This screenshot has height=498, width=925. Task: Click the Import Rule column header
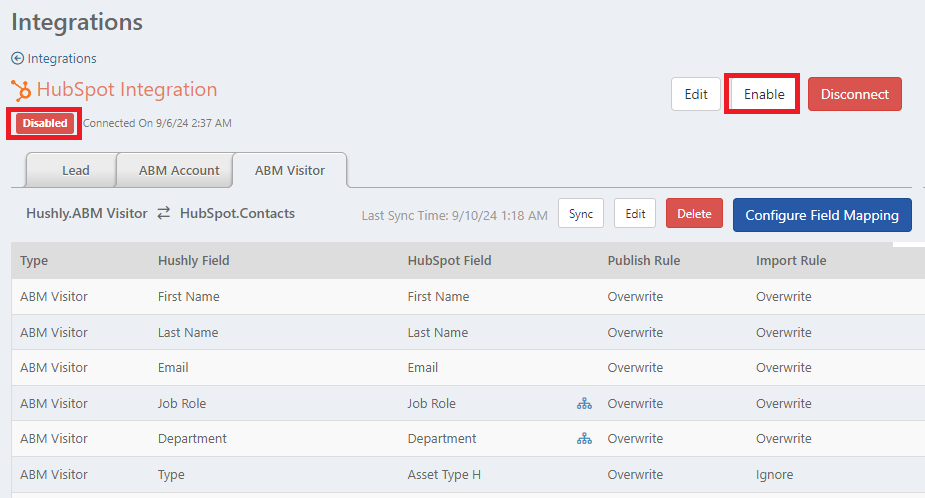pos(790,261)
